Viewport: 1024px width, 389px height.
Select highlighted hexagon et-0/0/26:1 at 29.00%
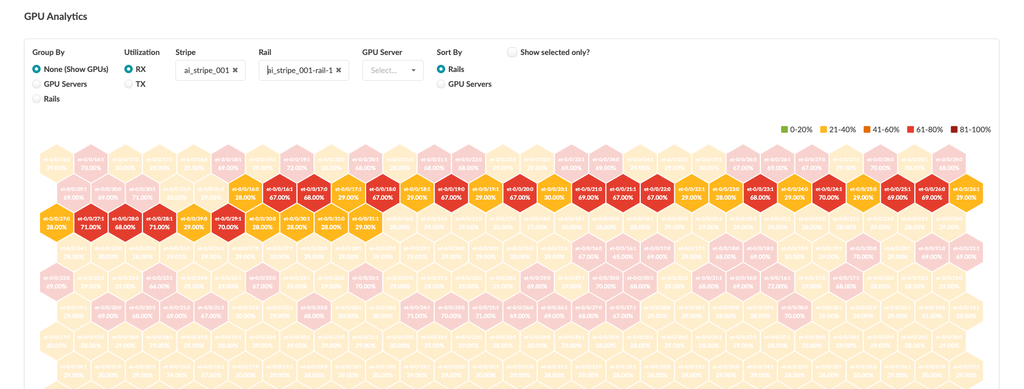(967, 193)
